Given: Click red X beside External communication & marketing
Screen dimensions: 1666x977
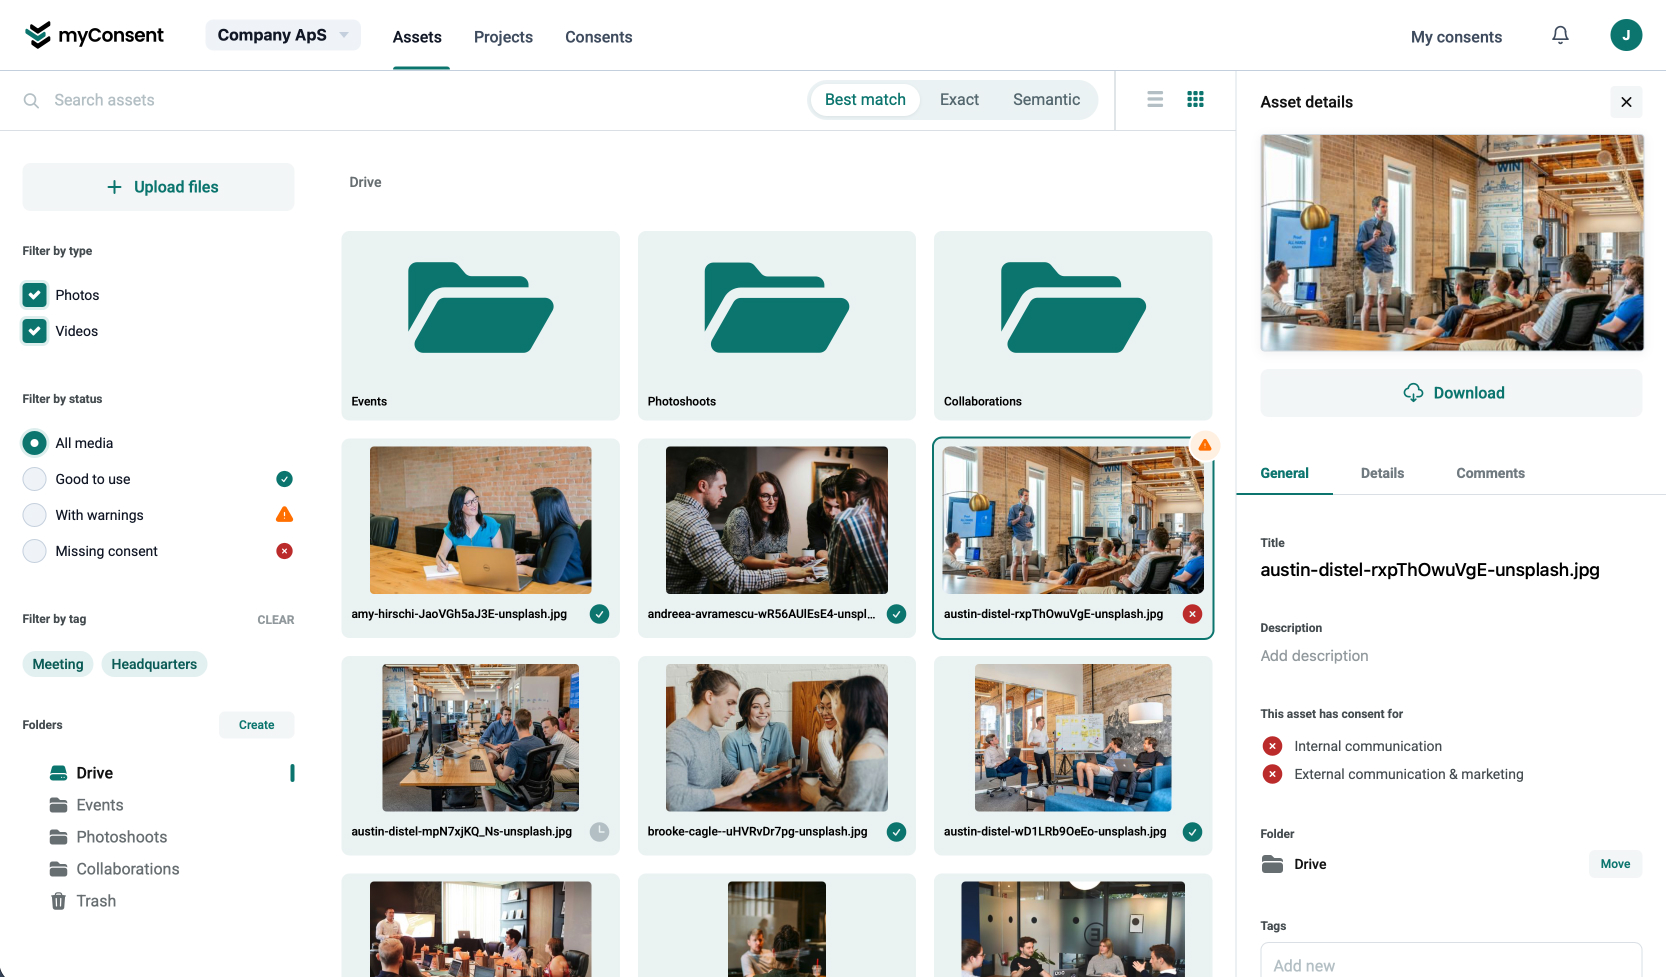Looking at the screenshot, I should 1272,774.
